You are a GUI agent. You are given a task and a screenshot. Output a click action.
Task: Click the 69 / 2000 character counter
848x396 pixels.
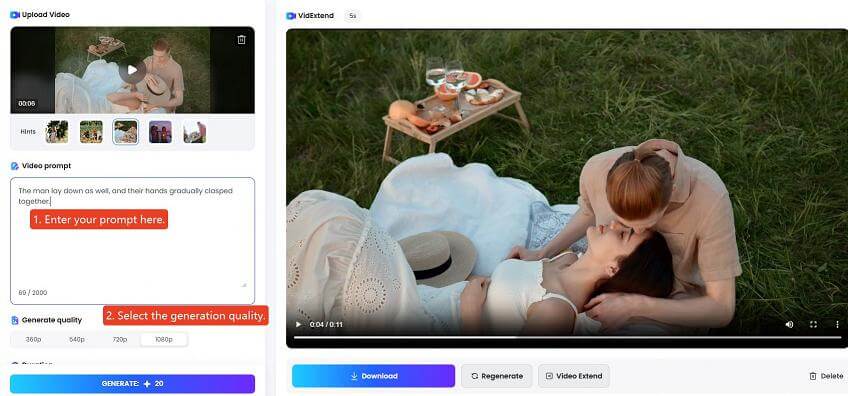(x=33, y=293)
